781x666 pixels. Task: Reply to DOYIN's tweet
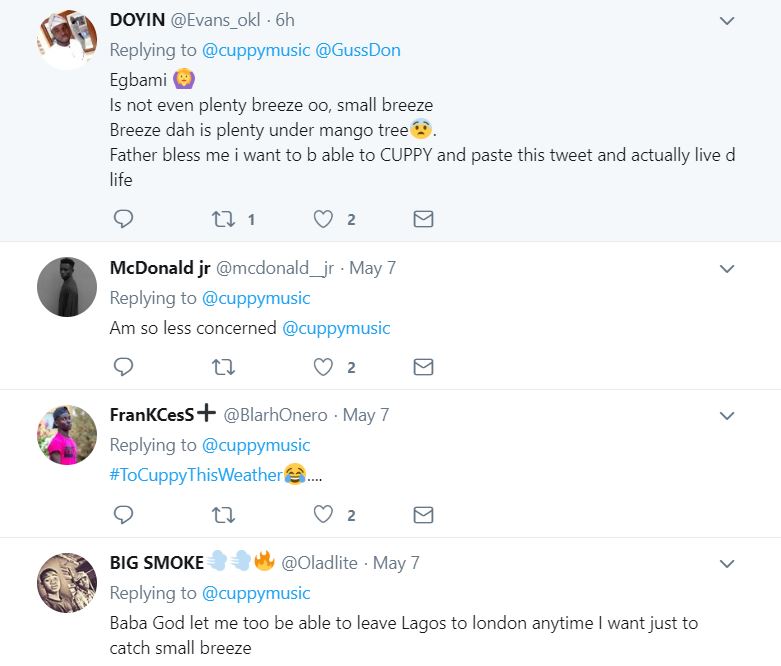[123, 219]
